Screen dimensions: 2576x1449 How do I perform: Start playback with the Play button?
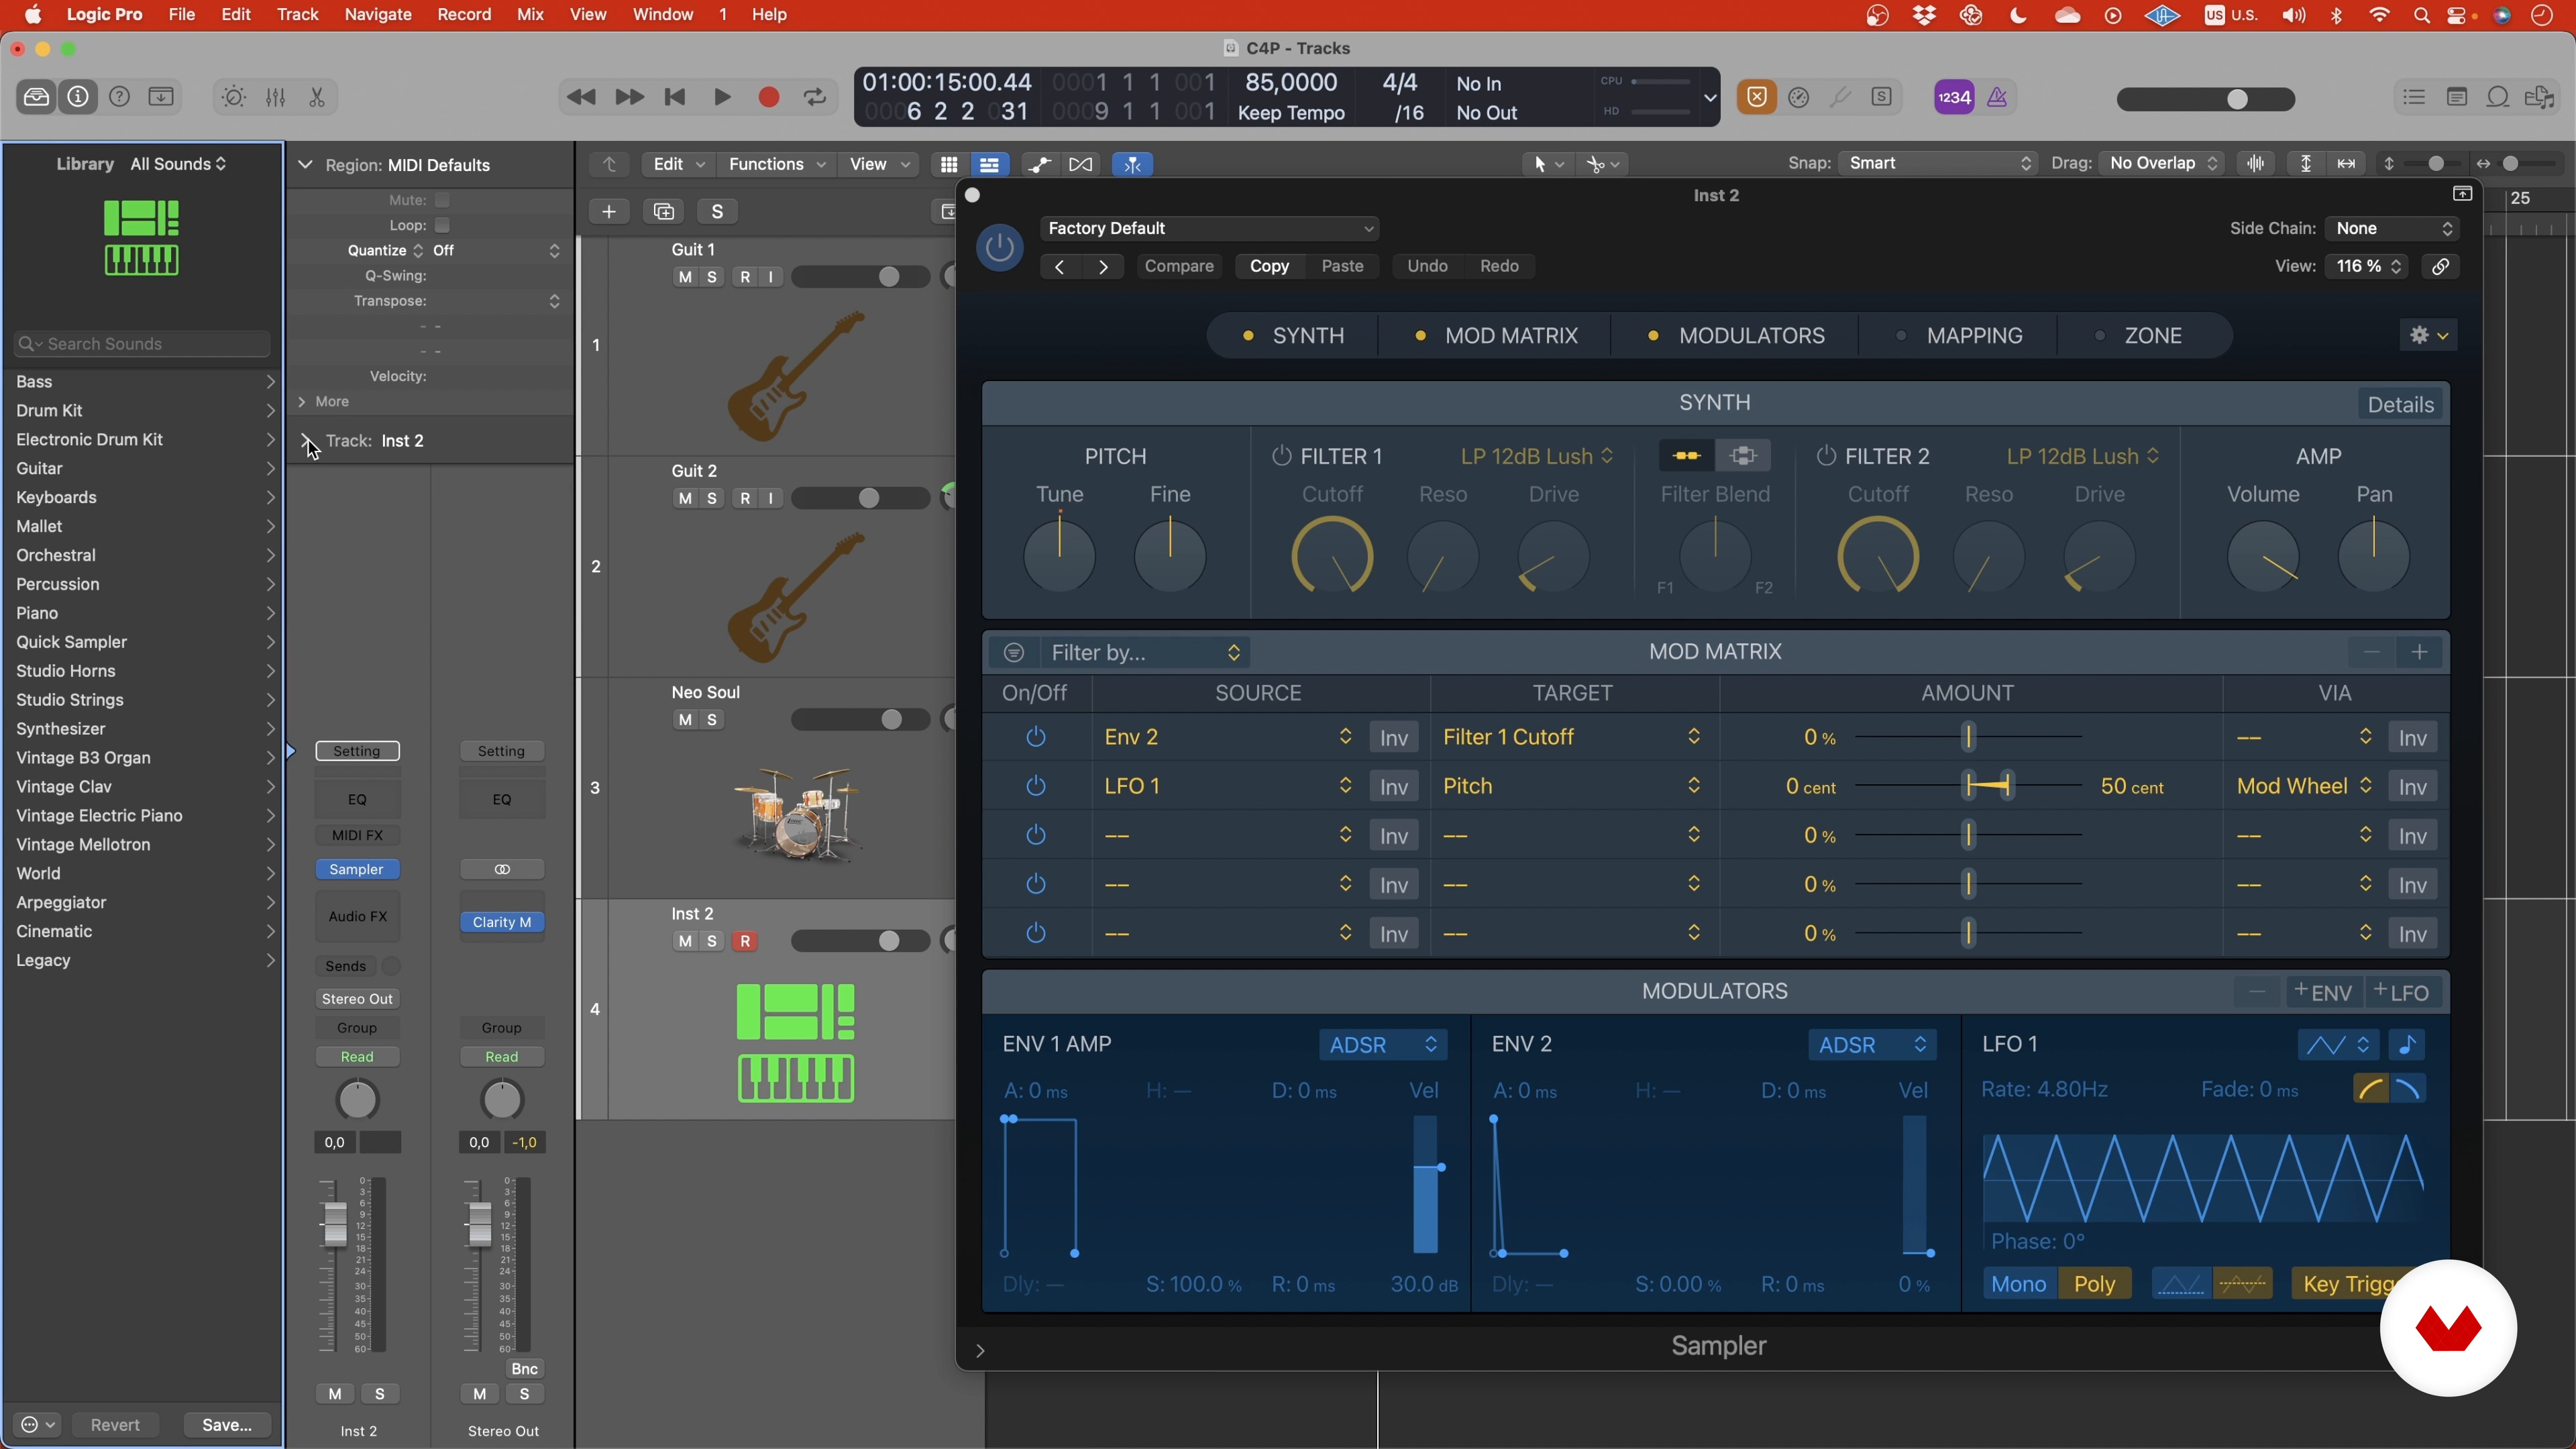point(722,97)
